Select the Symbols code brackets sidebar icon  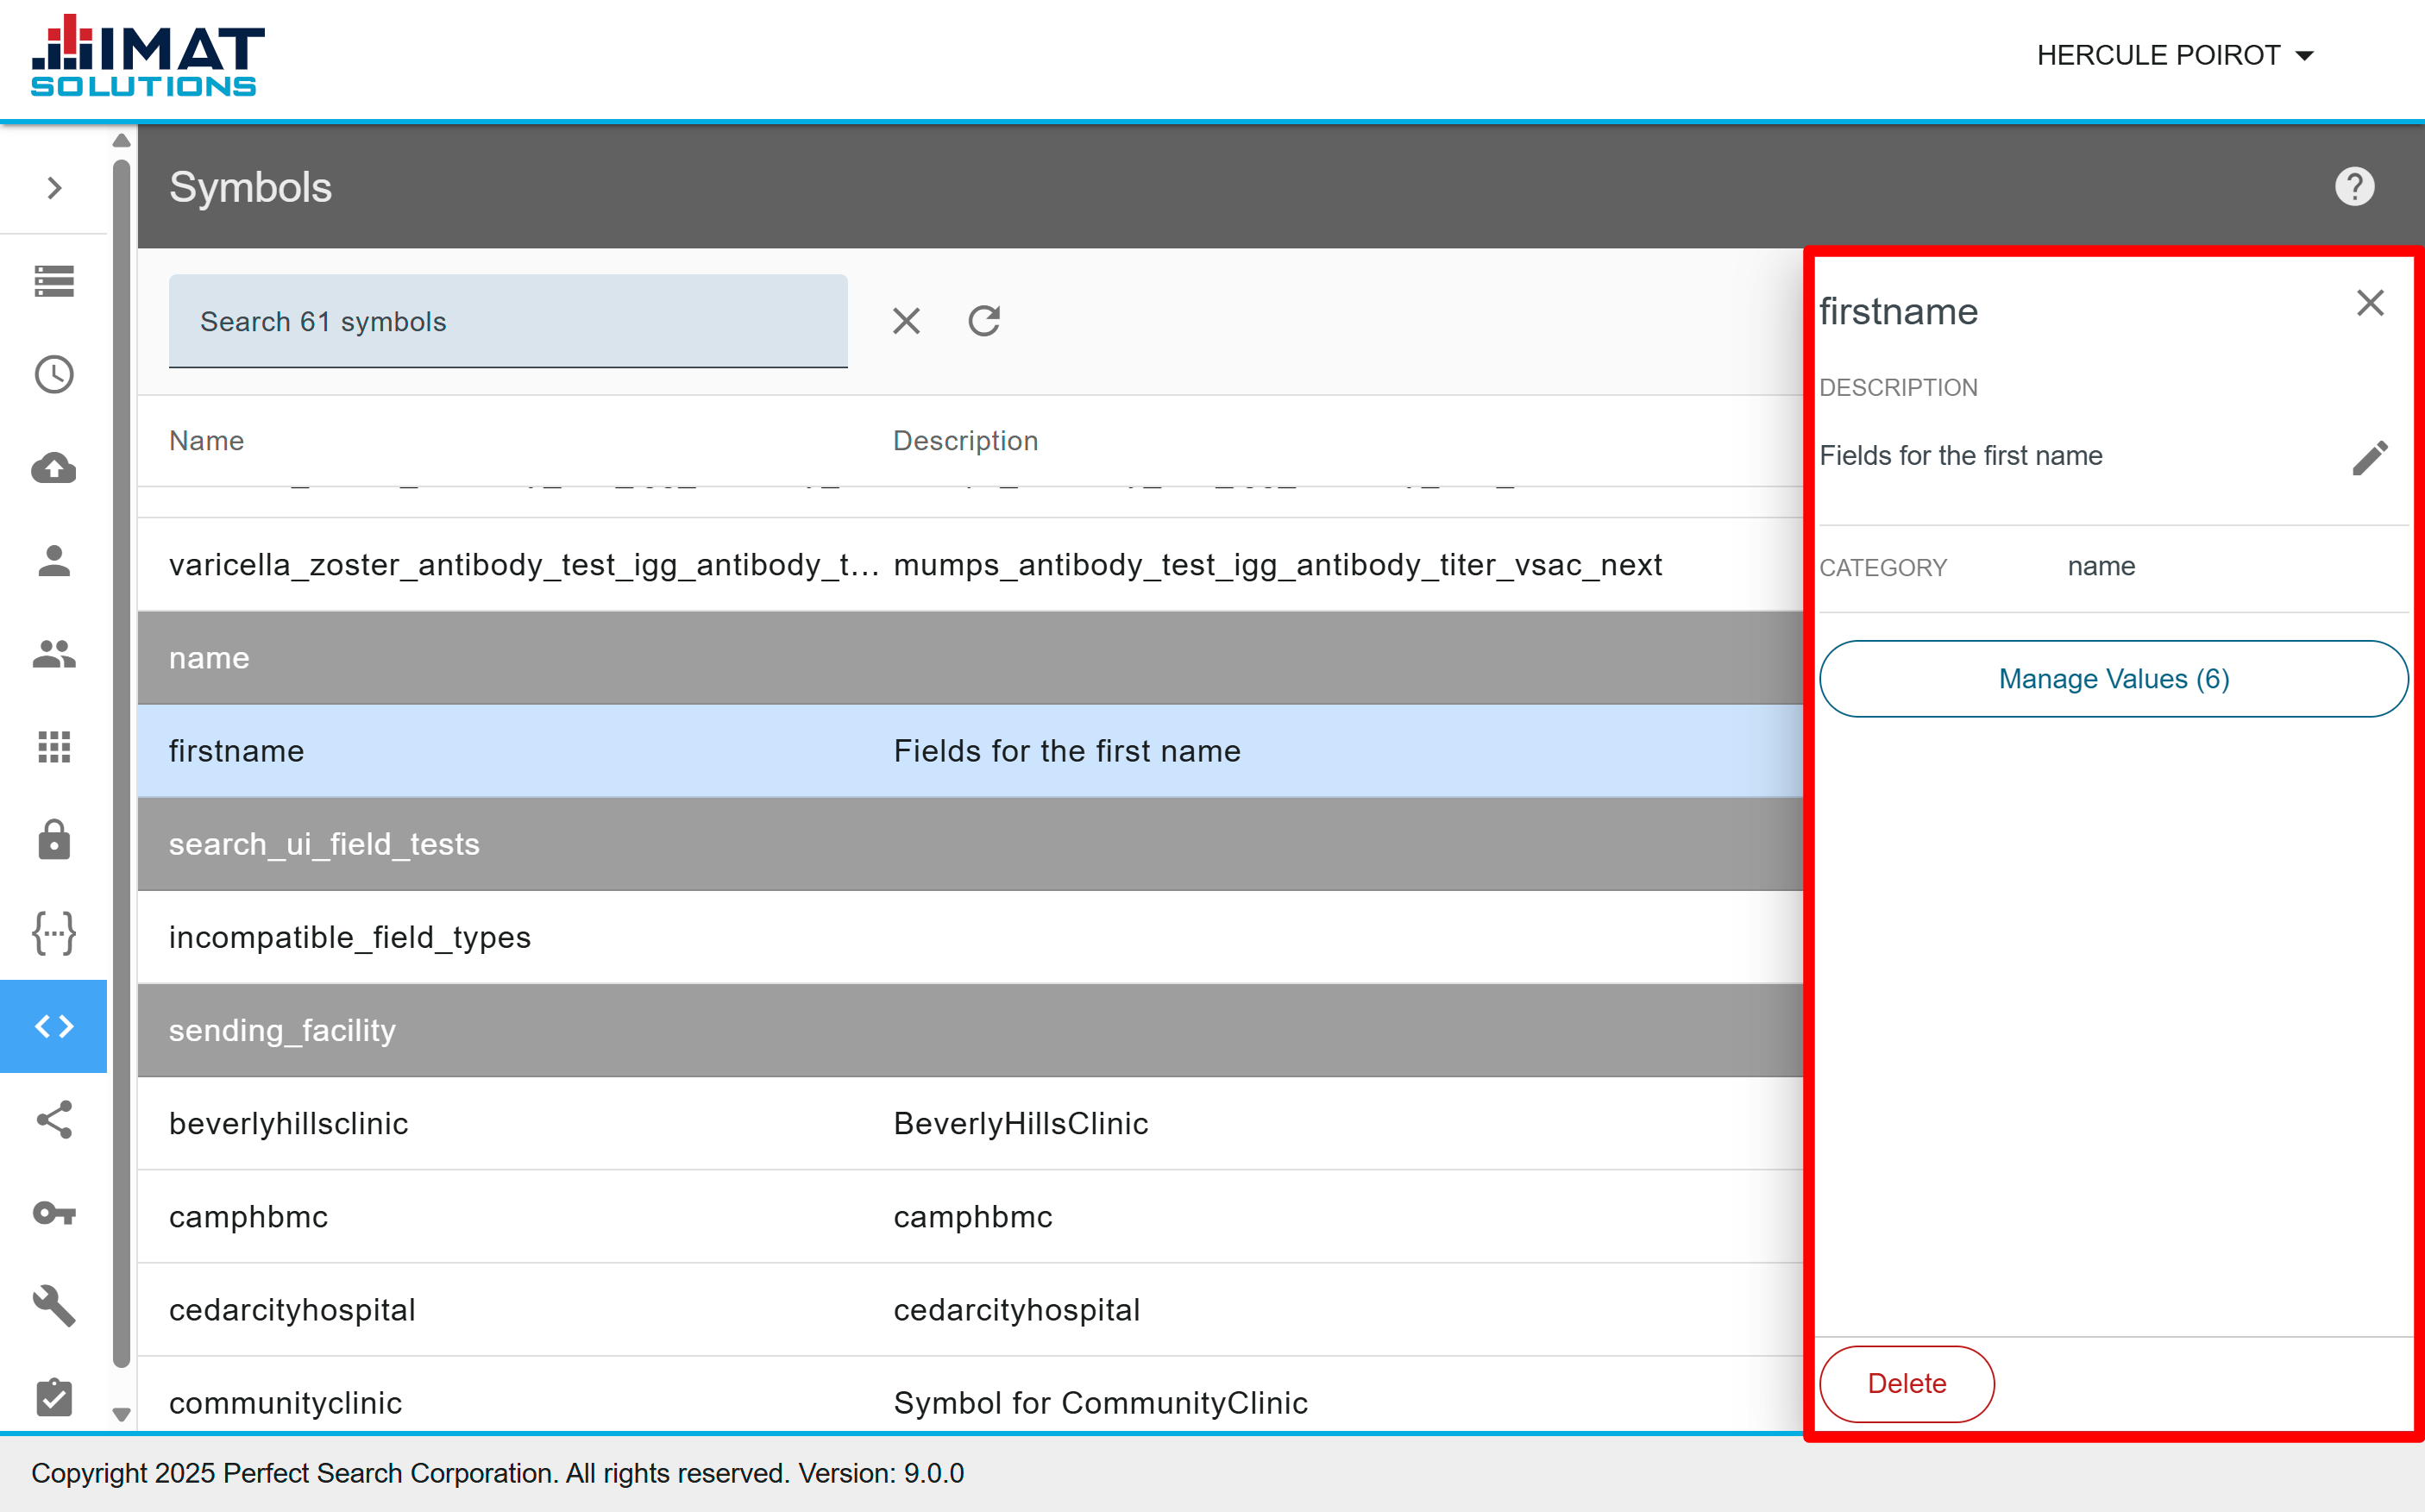[54, 1026]
